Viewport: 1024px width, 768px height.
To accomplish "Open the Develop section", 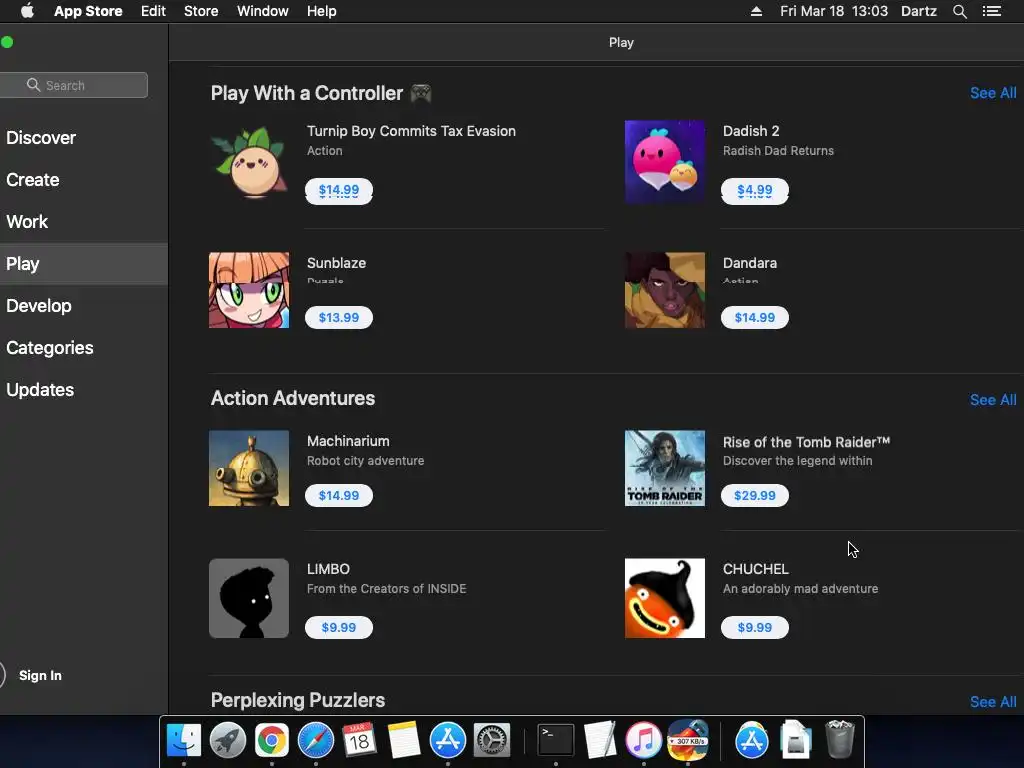I will (39, 306).
